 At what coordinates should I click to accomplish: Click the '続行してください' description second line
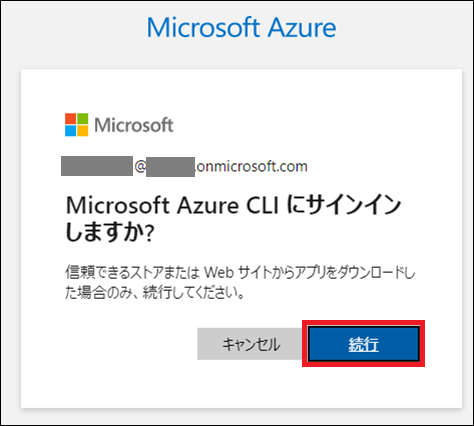point(155,293)
